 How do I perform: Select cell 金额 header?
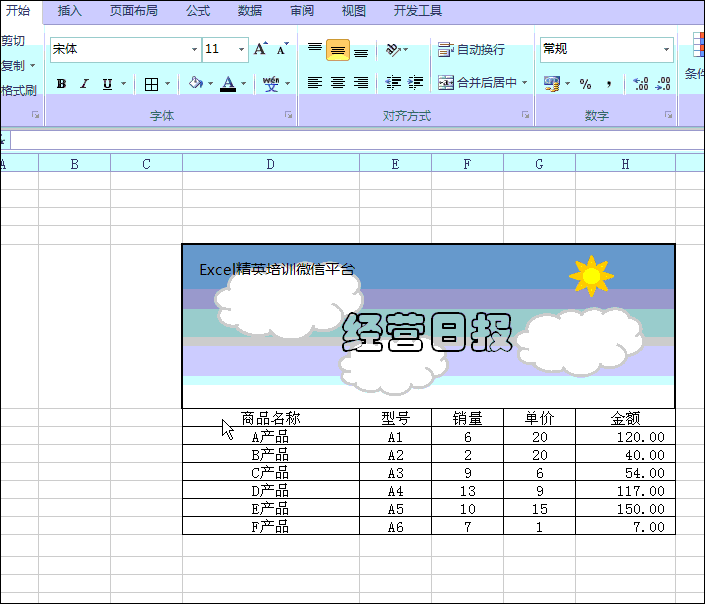tap(625, 418)
